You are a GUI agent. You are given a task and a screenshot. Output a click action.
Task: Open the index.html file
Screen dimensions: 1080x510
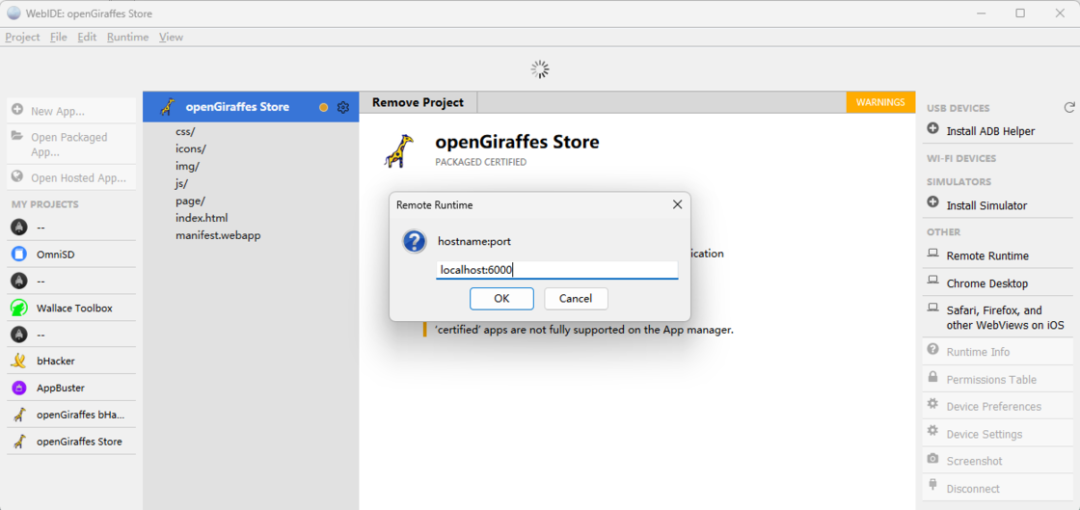click(202, 218)
